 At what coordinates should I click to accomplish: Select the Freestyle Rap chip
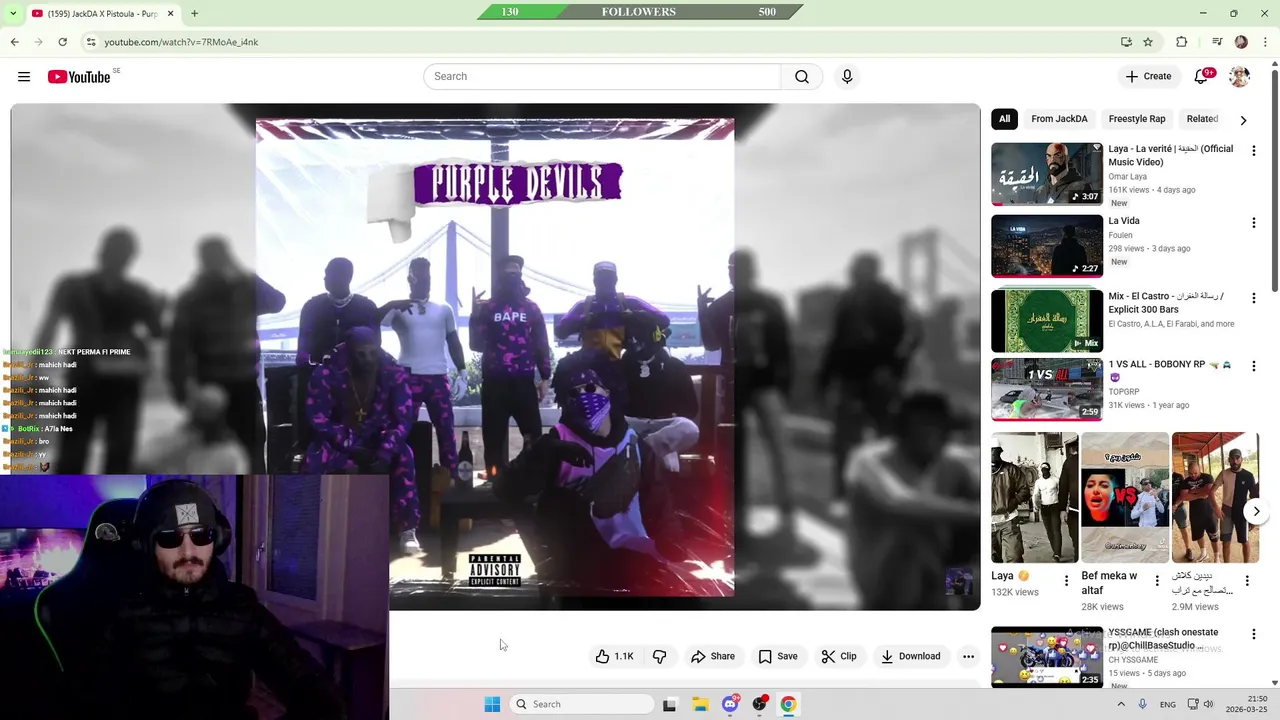(x=1137, y=119)
